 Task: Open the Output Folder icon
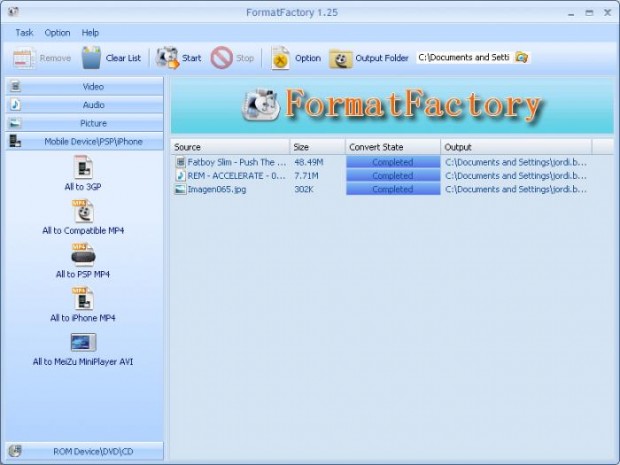point(340,58)
